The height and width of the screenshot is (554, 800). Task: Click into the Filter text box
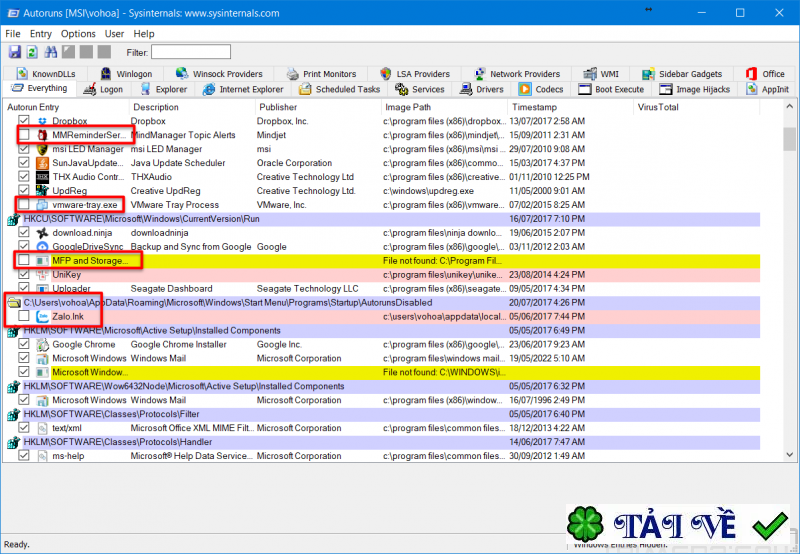(x=190, y=52)
